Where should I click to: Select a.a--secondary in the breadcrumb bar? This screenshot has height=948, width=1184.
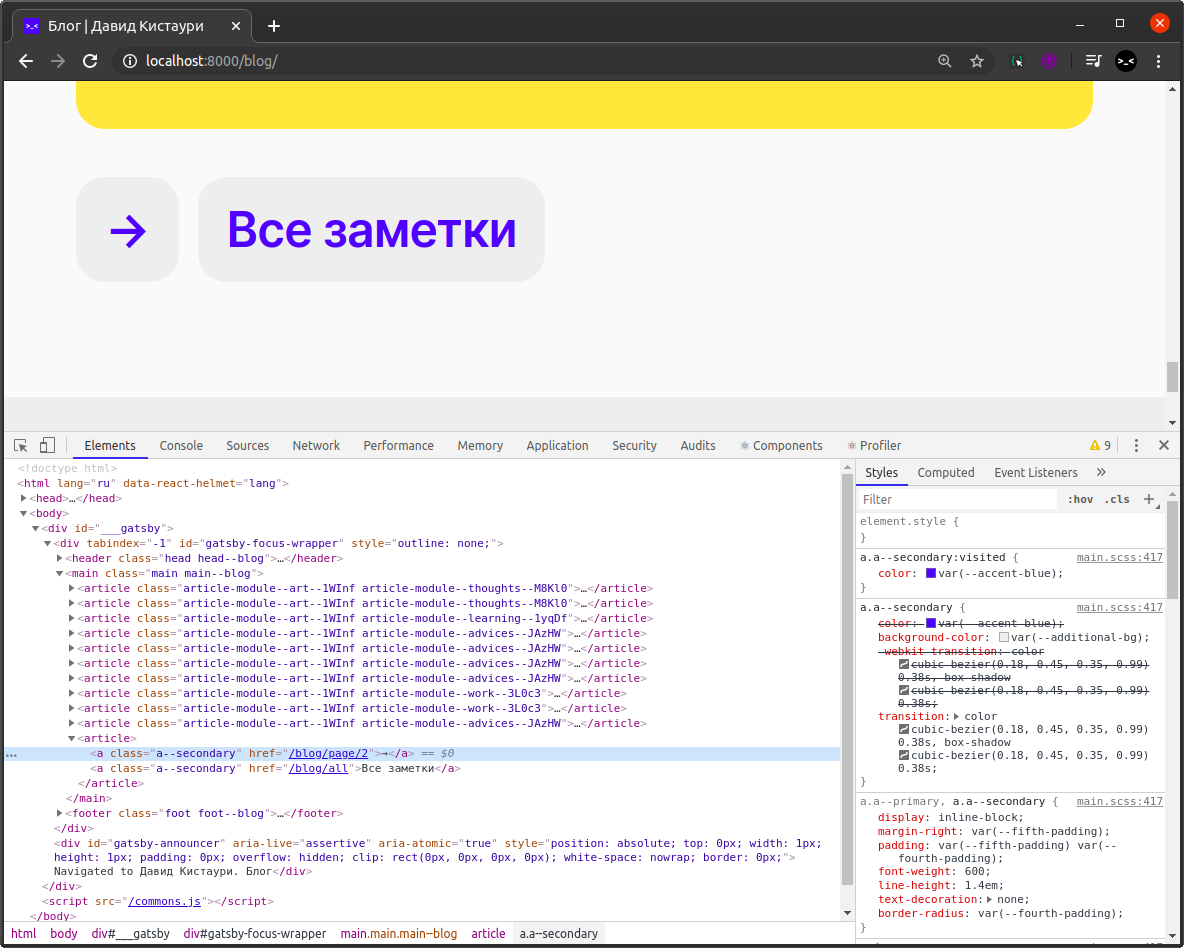pyautogui.click(x=558, y=933)
